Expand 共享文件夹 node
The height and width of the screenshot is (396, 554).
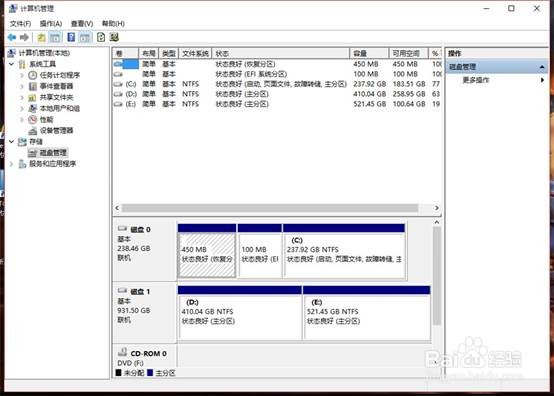(22, 97)
